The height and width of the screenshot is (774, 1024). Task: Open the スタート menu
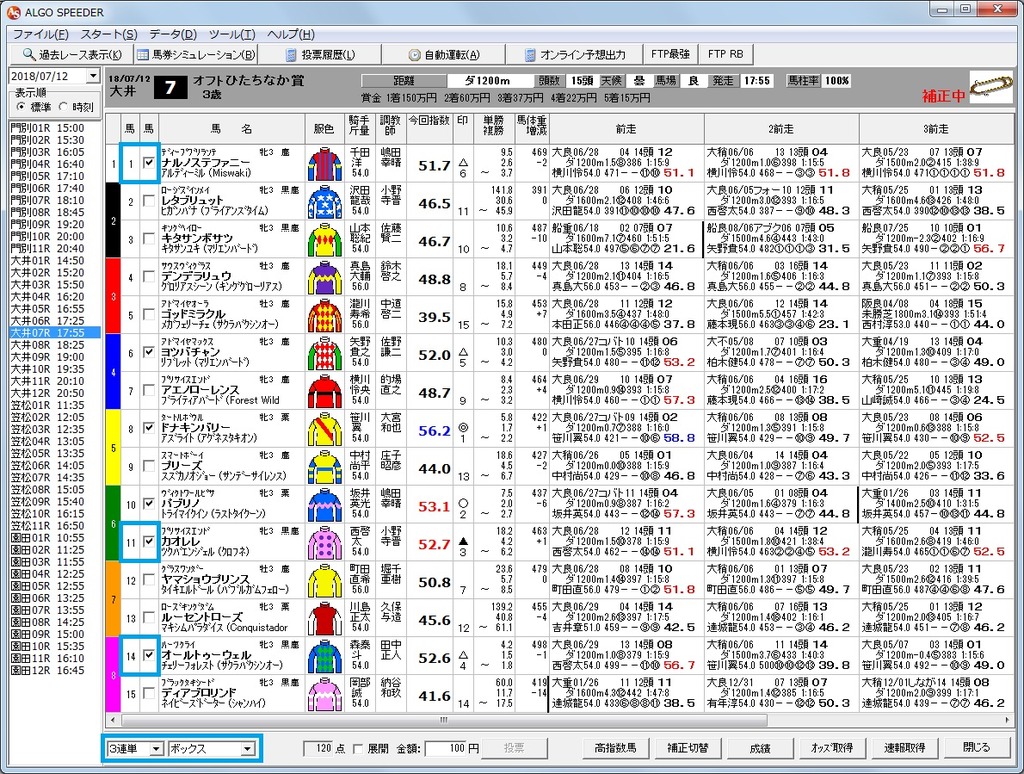[109, 34]
